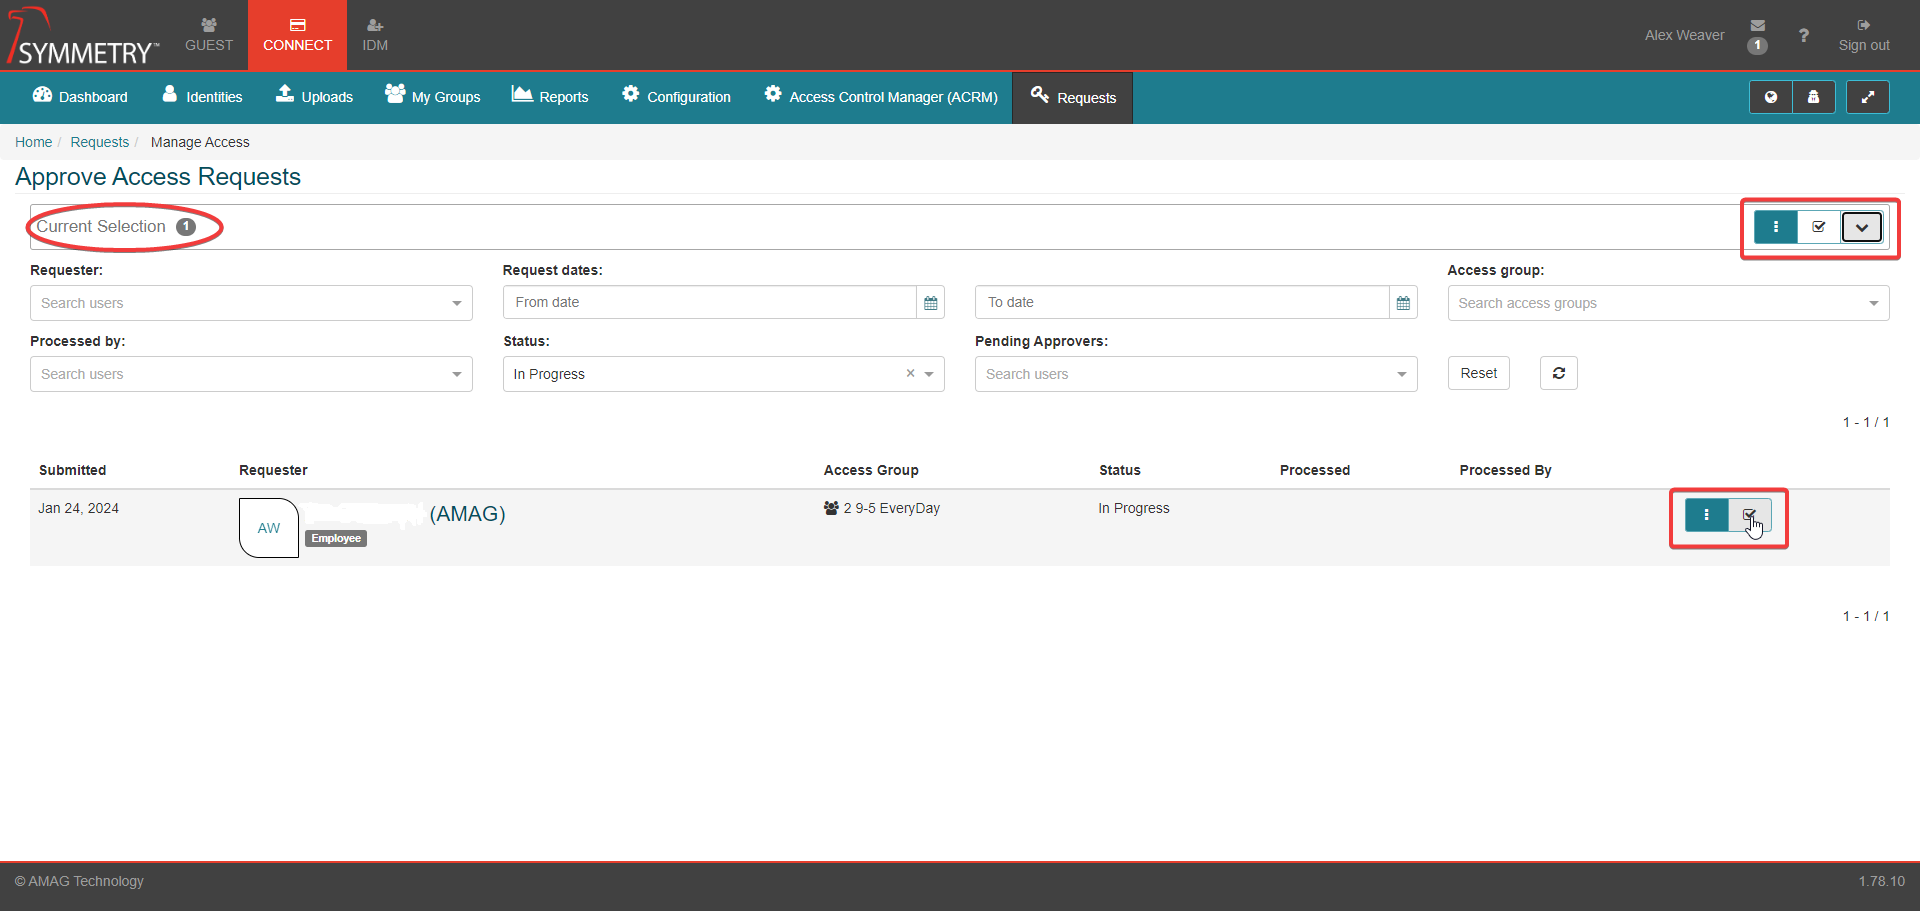Viewport: 1920px width, 911px height.
Task: Open Requester search users dropdown
Action: [x=251, y=303]
